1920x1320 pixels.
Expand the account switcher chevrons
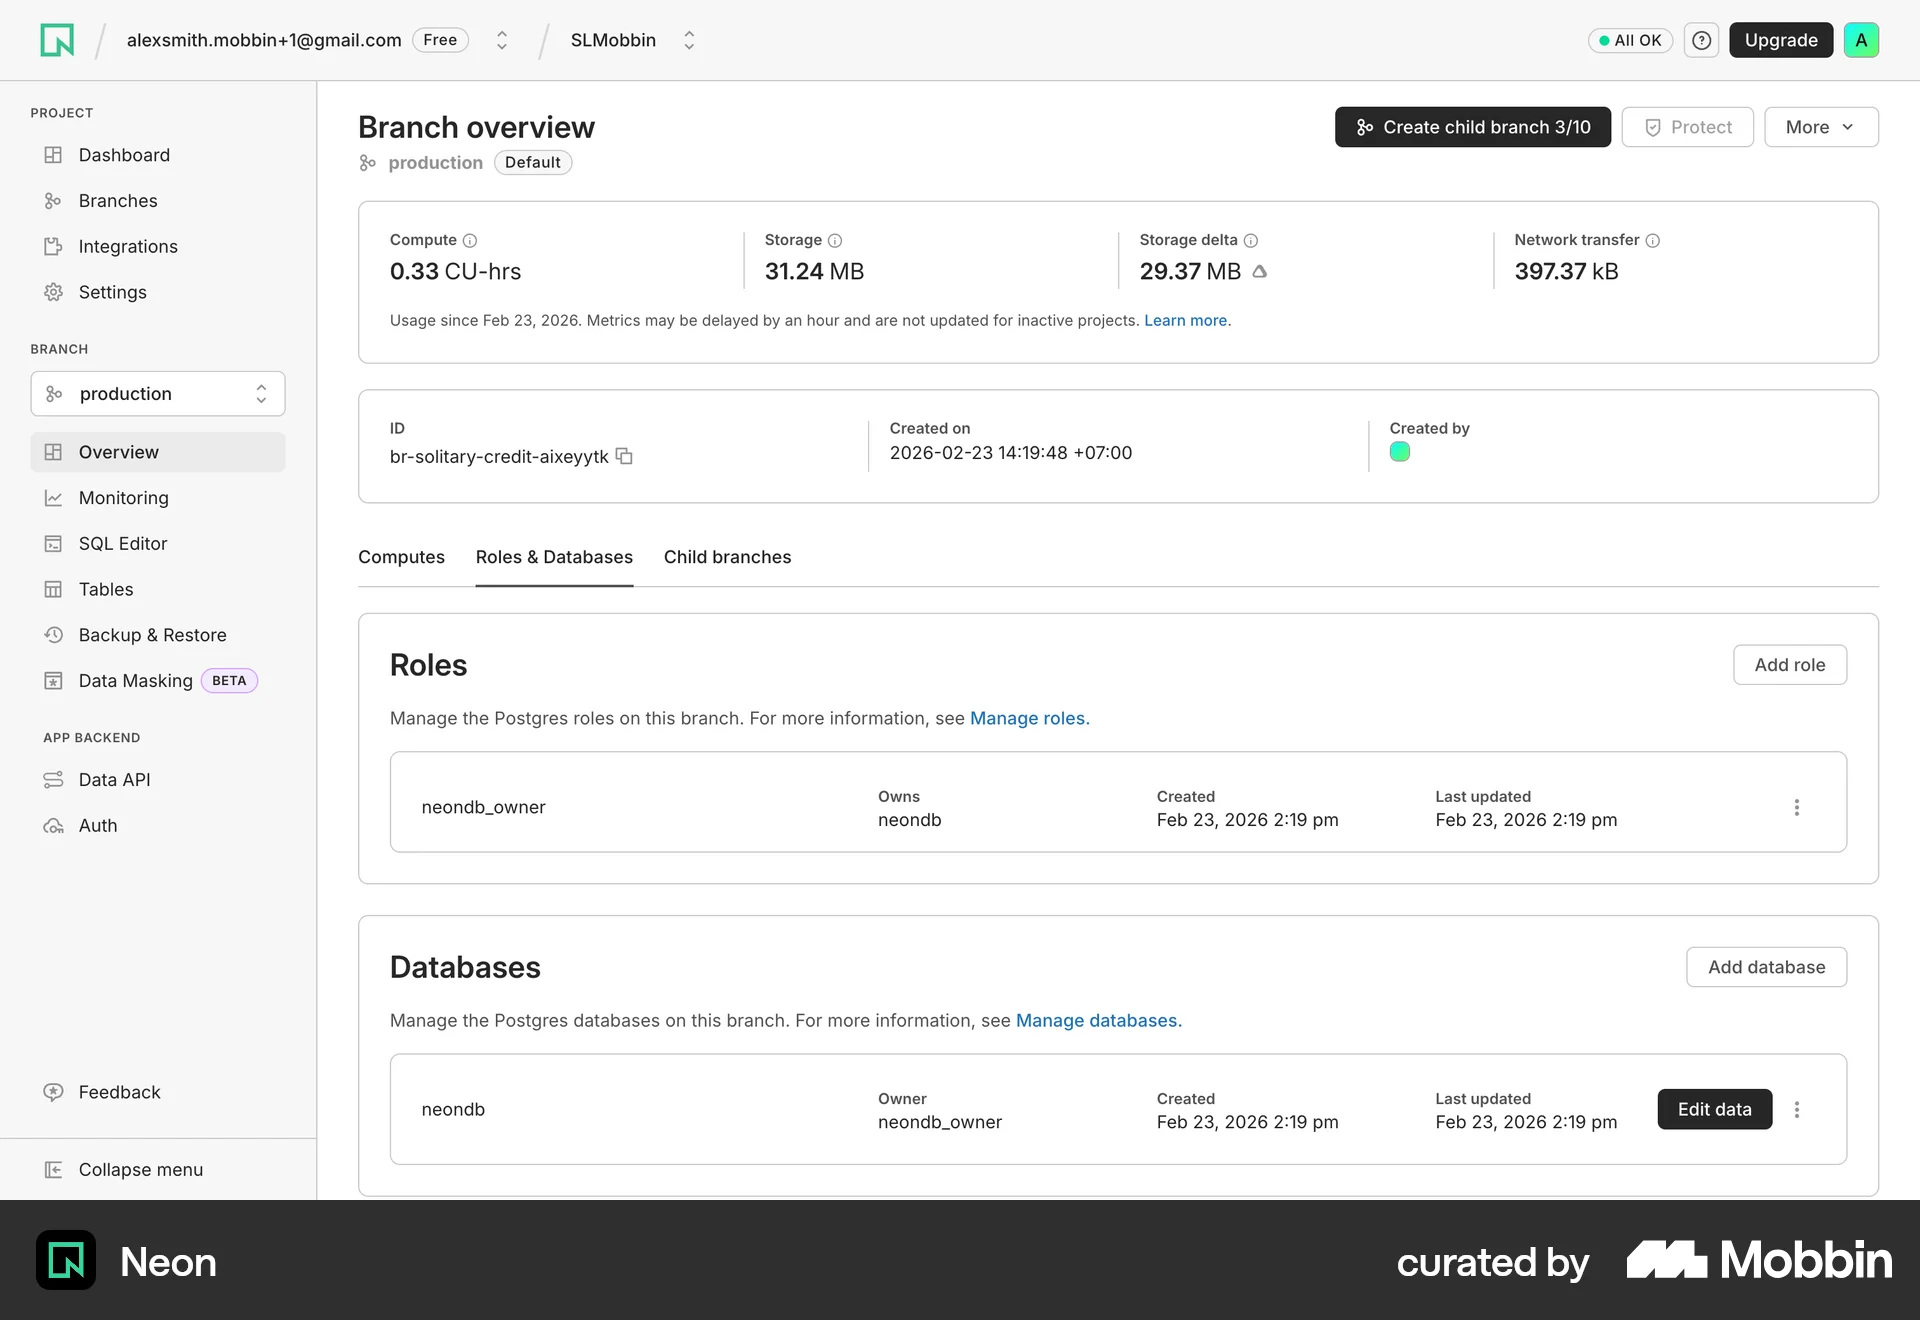point(502,40)
